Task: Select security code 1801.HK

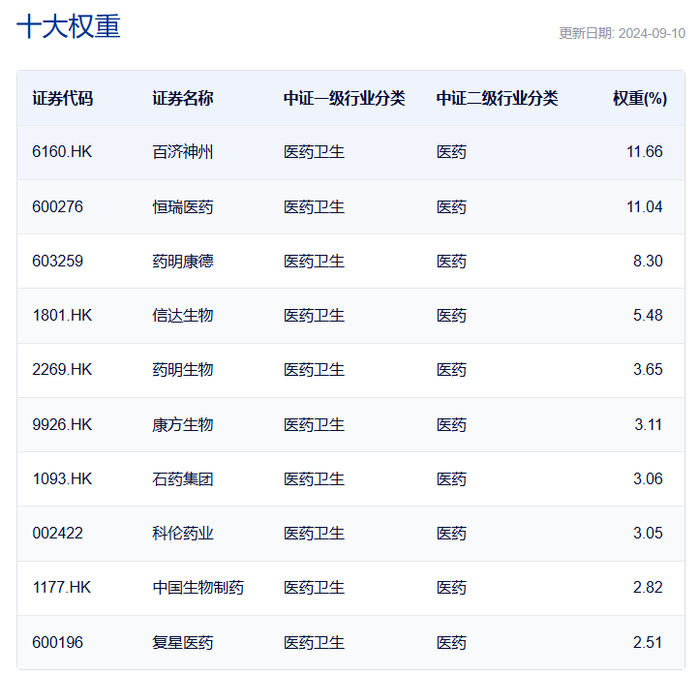Action: tap(62, 316)
